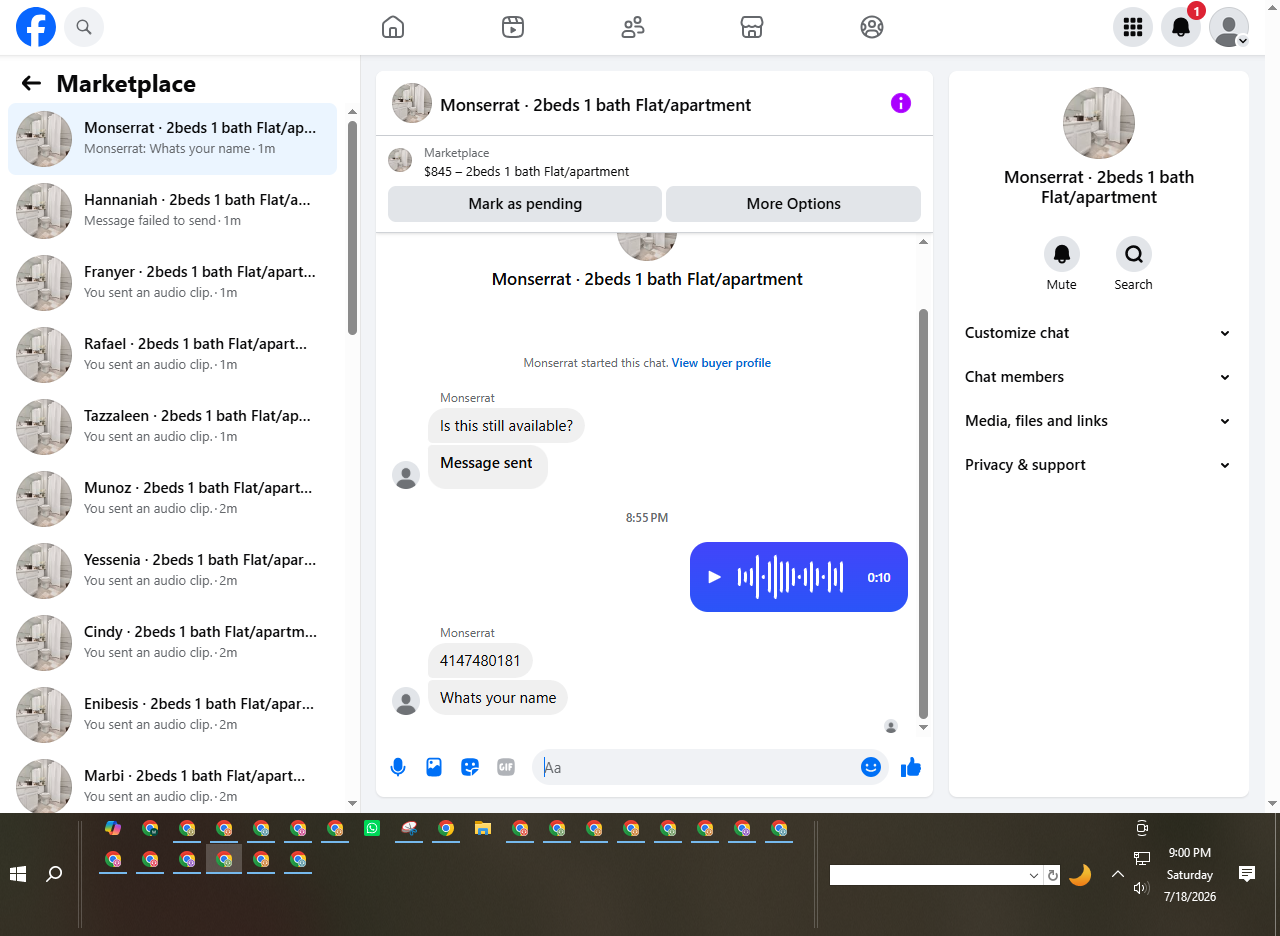Expand the Chat members section
This screenshot has height=936, width=1280.
1098,377
